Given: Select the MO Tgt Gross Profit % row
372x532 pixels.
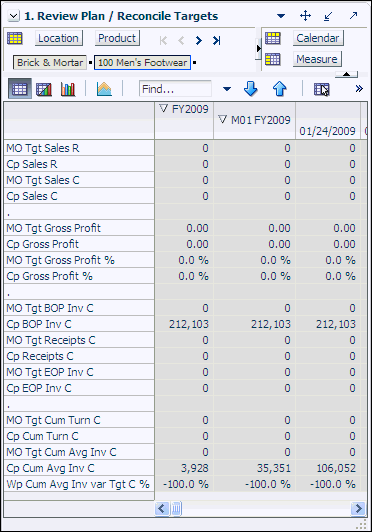Looking at the screenshot, I should click(79, 260).
